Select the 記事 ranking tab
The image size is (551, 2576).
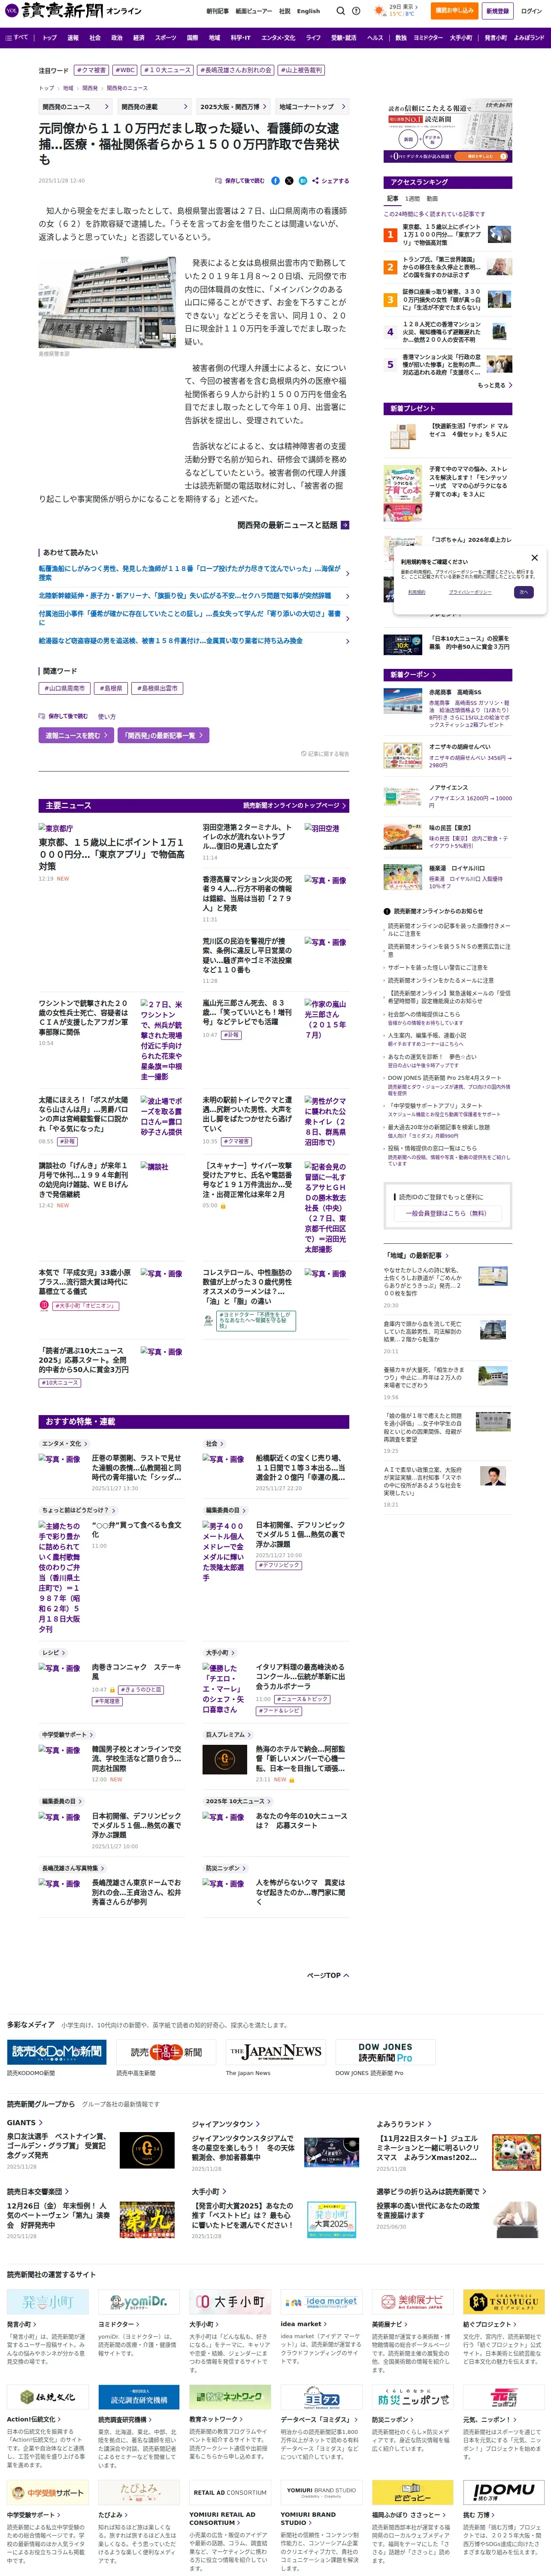click(x=393, y=199)
